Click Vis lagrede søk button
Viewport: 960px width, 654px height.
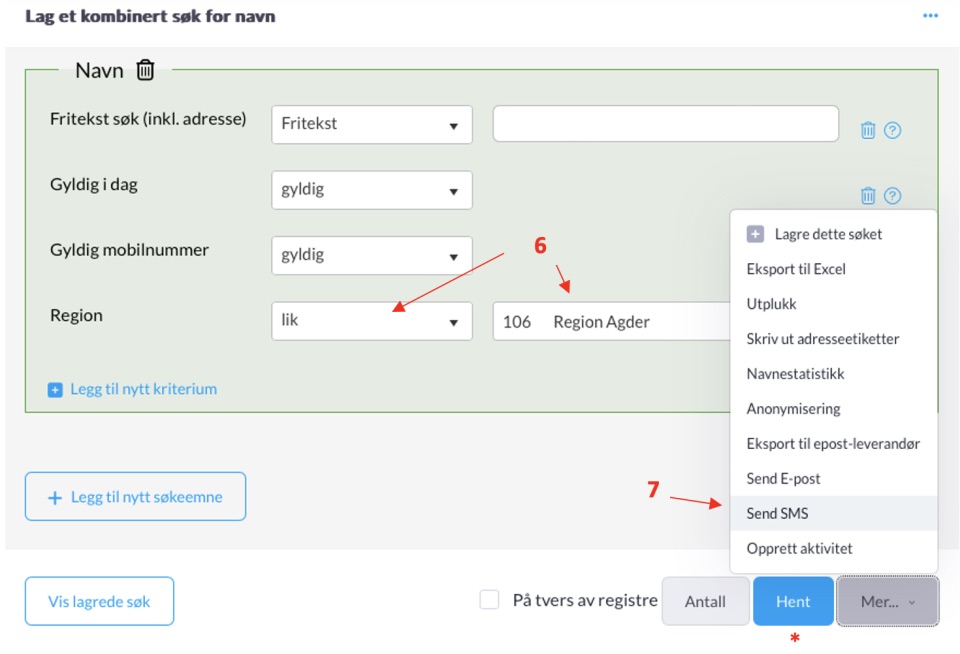99,601
